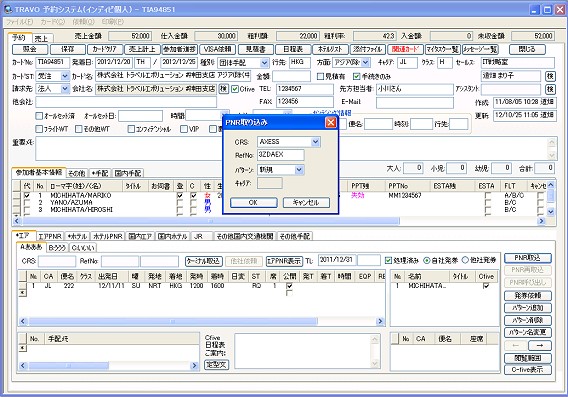Switch to the その他手配 tab
Viewport: 568px width, 397px height.
pos(295,237)
